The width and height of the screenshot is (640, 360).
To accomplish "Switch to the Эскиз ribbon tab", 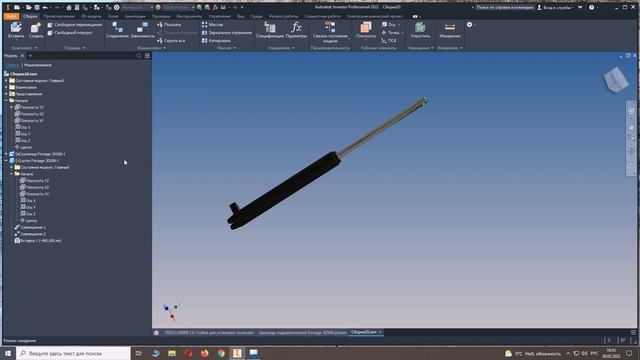I will point(113,16).
